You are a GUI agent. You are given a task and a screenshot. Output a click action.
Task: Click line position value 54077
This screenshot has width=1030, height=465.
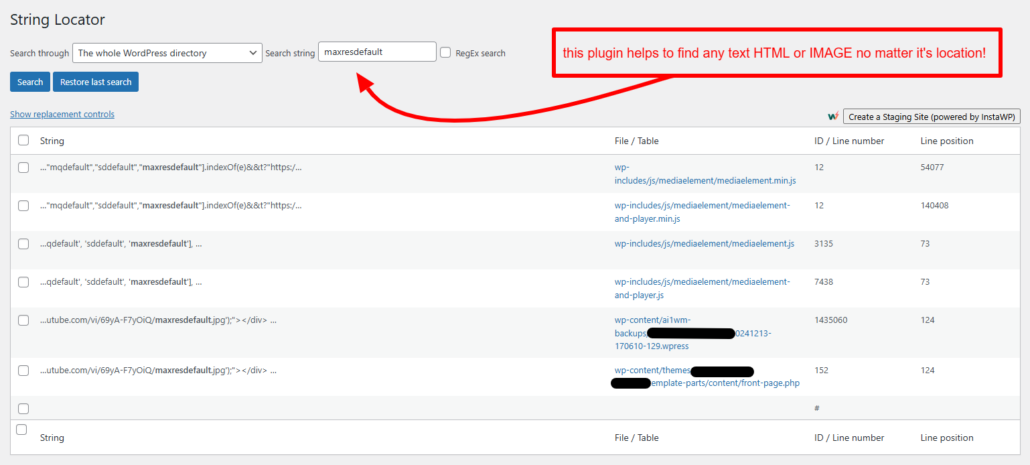coord(931,167)
